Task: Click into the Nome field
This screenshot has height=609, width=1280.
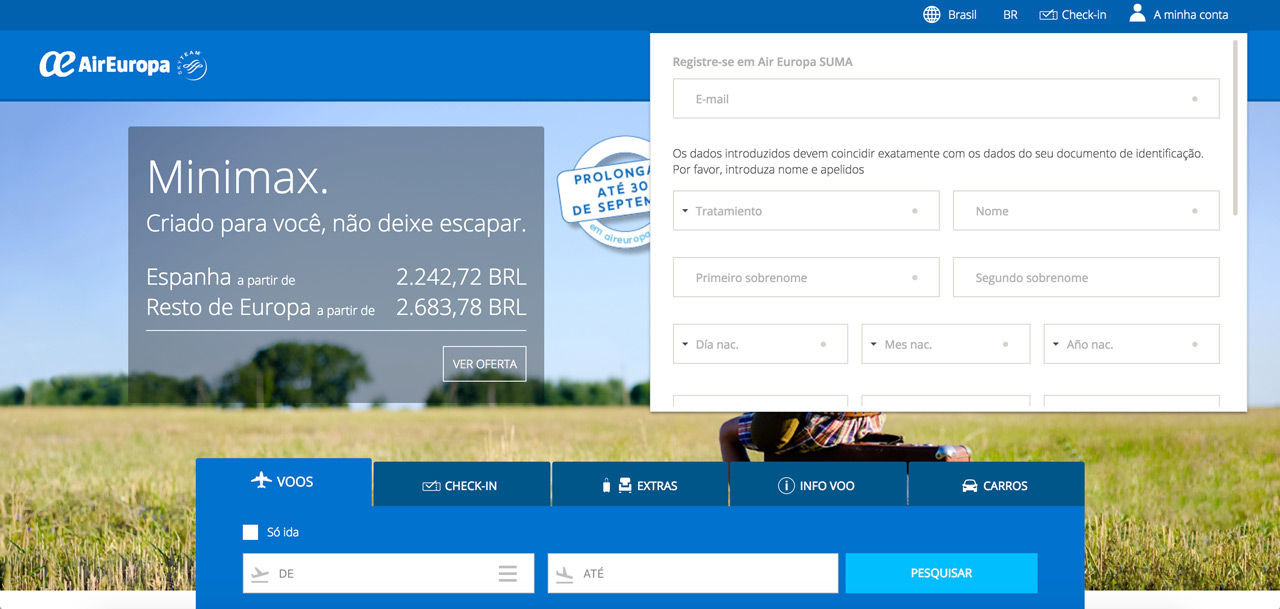Action: (1086, 211)
